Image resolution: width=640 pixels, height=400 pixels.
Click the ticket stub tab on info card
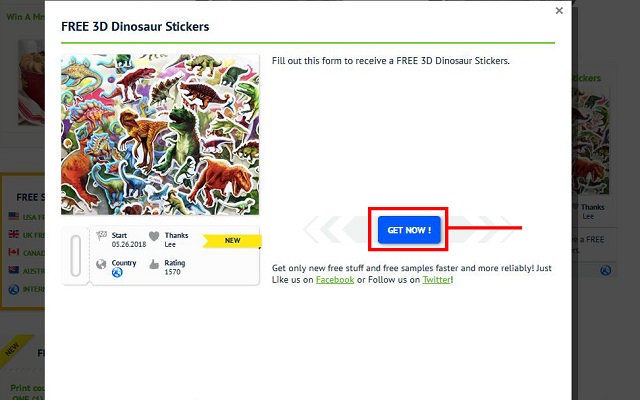coord(76,256)
